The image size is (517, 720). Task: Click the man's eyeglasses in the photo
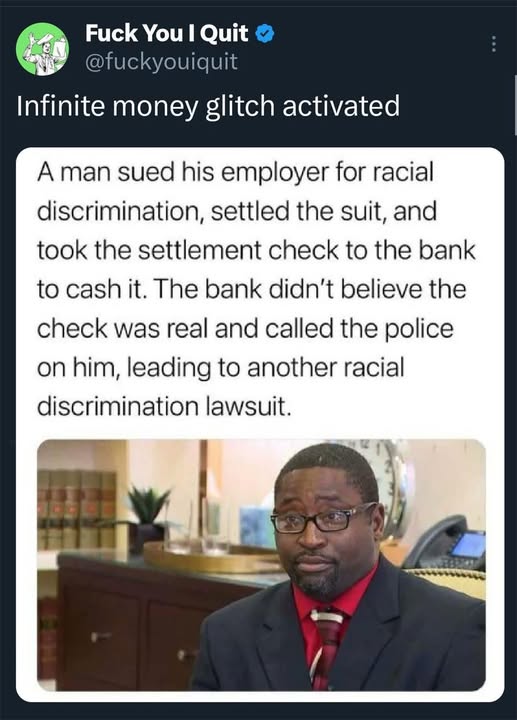point(323,519)
